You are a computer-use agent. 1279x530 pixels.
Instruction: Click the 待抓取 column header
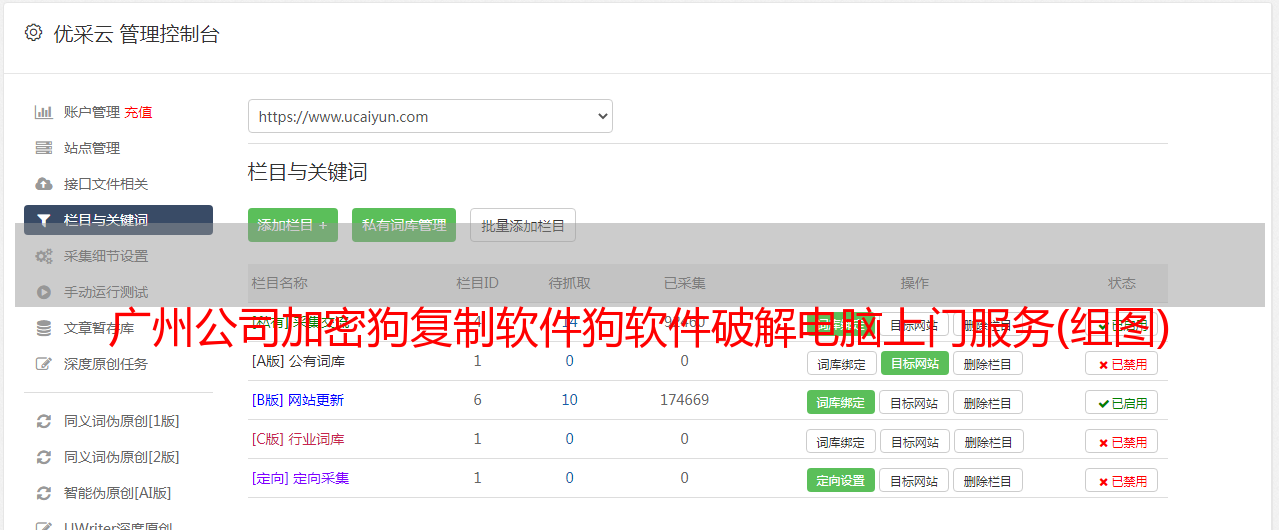(569, 283)
